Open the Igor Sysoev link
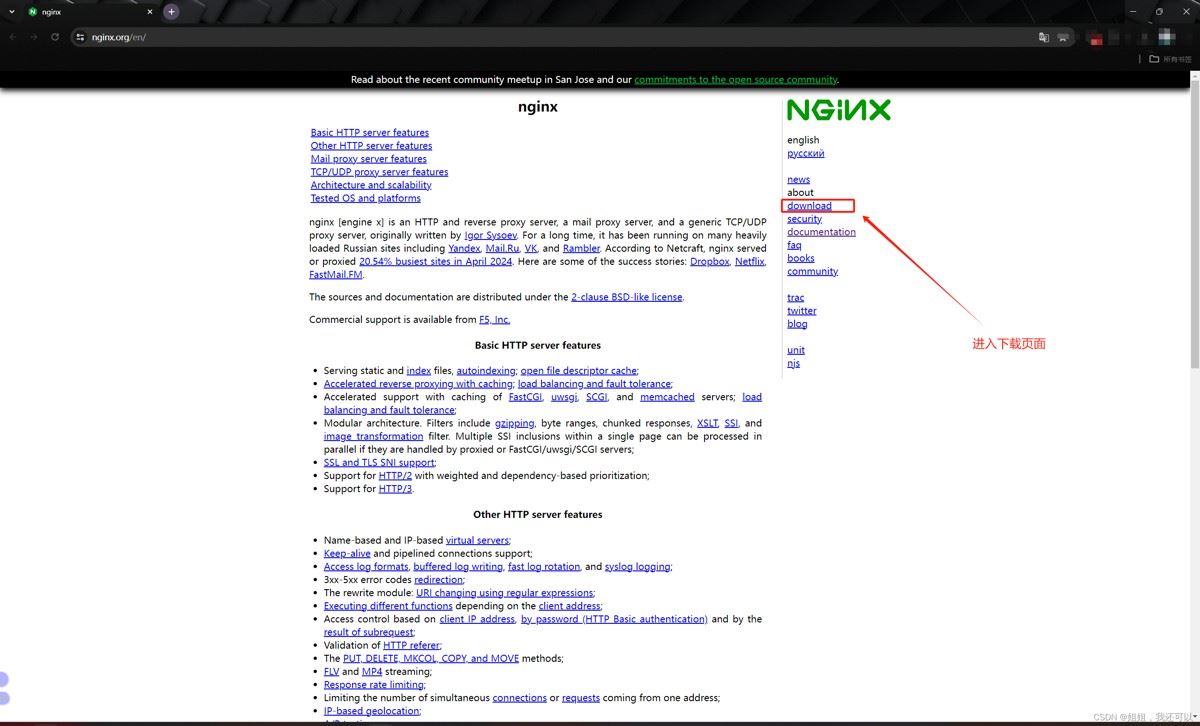The image size is (1200, 726). [x=490, y=235]
